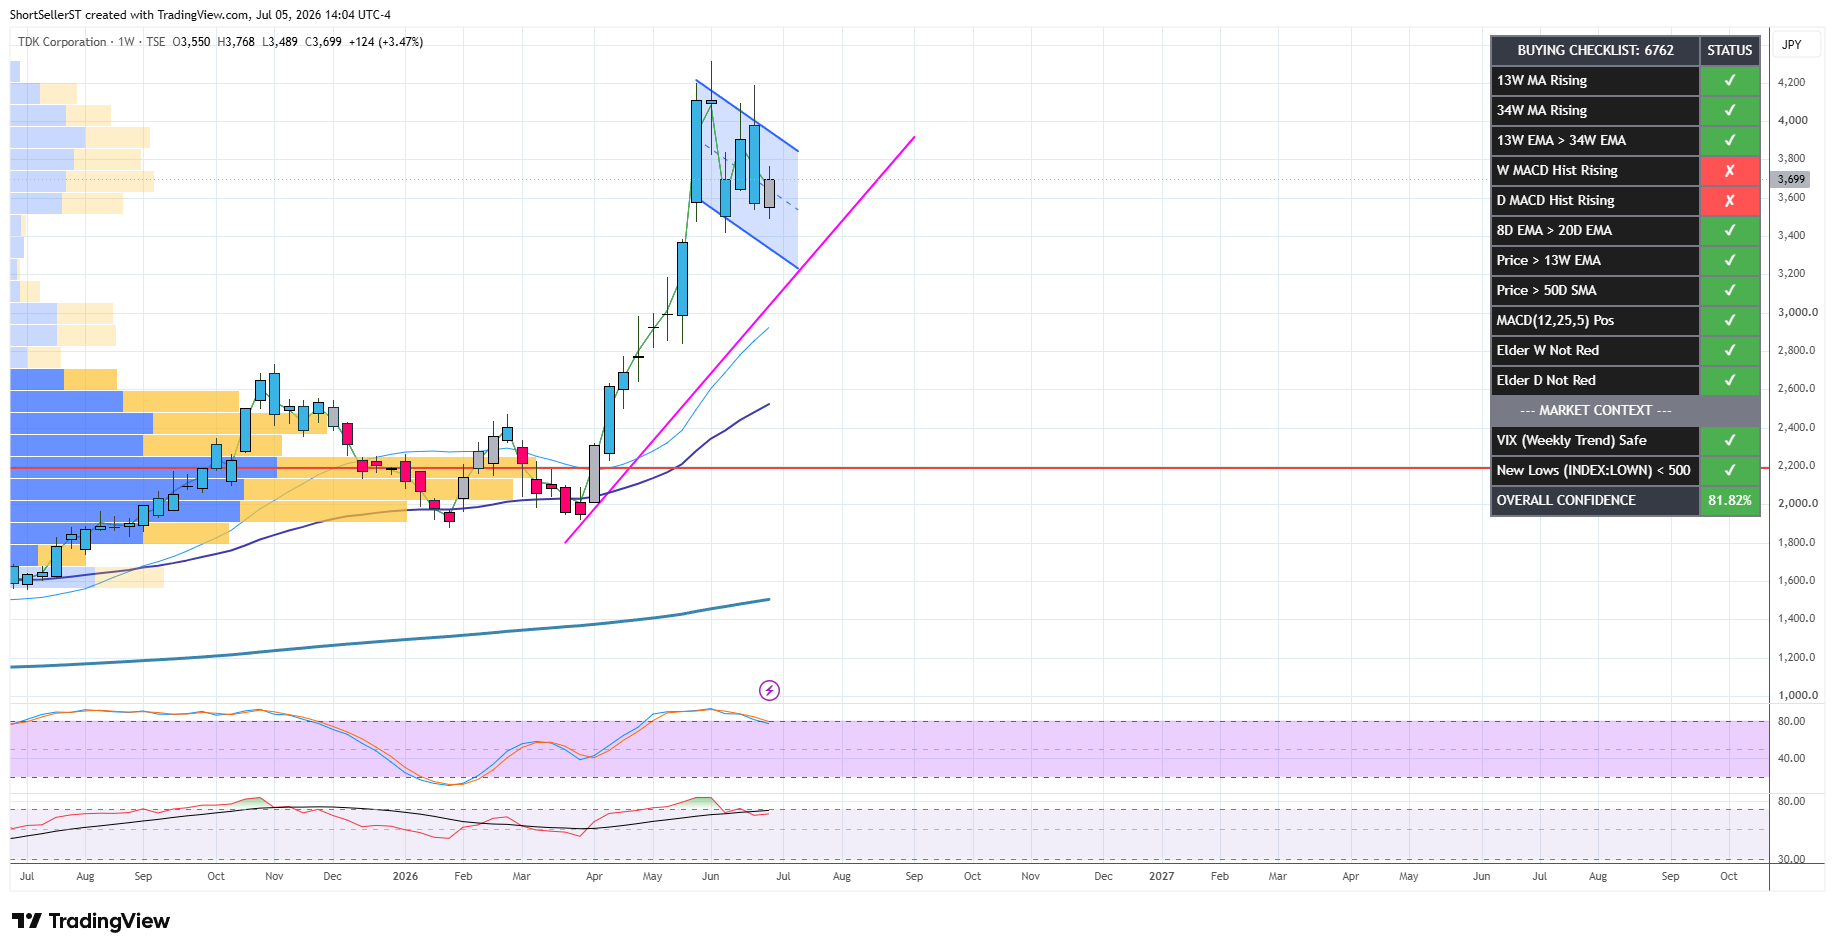Click the checkmark for MACD(12,25,5) Pos
The width and height of the screenshot is (1835, 951).
click(x=1729, y=320)
